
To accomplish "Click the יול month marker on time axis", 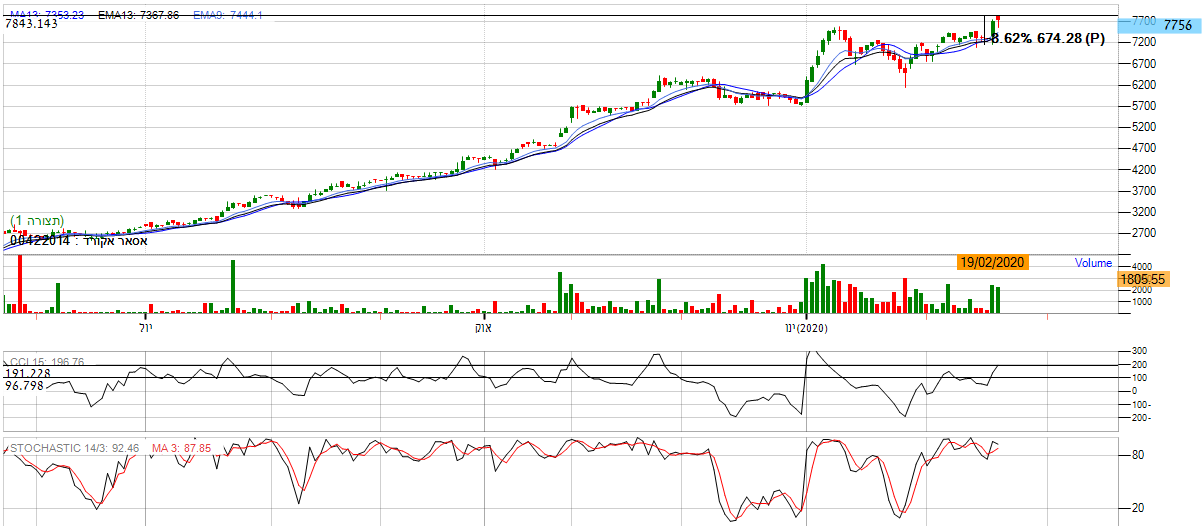I will 145,327.
